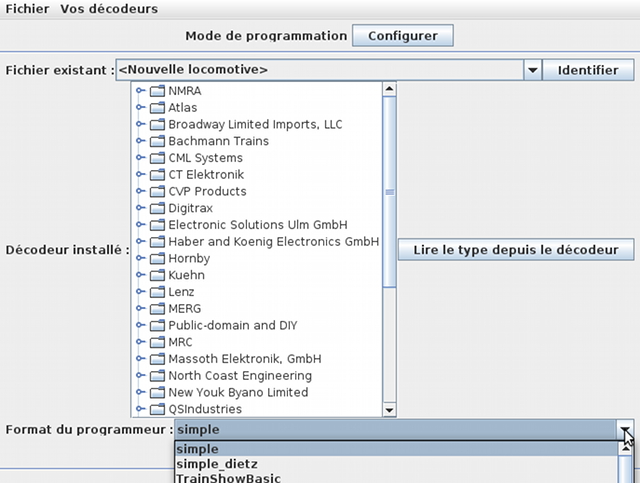
Task: Select Haber and Koenig Electronics GmbH text
Action: (x=274, y=241)
